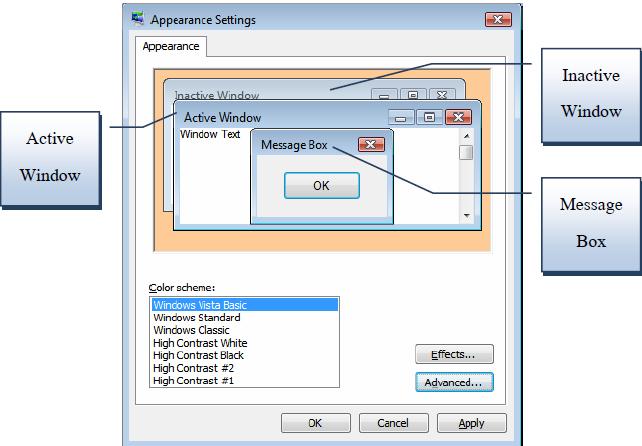
Task: Click the Active Window minimize button in preview
Action: [x=401, y=118]
